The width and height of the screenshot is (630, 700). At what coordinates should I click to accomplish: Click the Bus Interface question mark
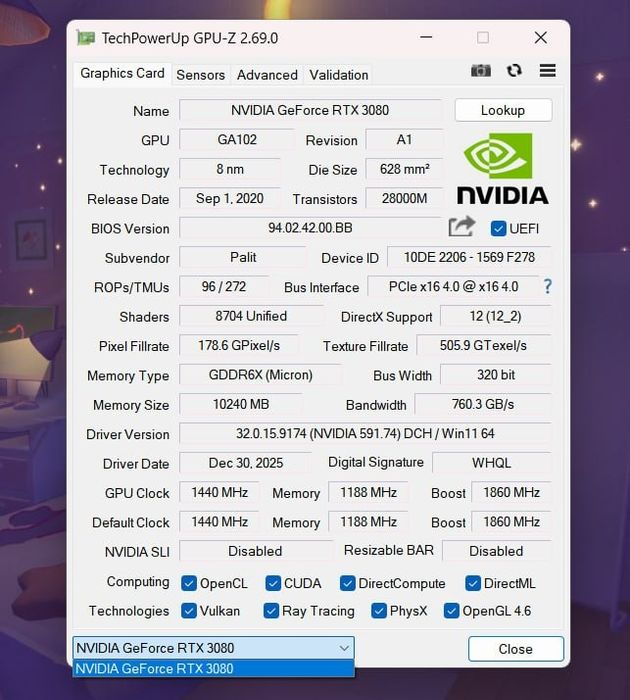547,286
